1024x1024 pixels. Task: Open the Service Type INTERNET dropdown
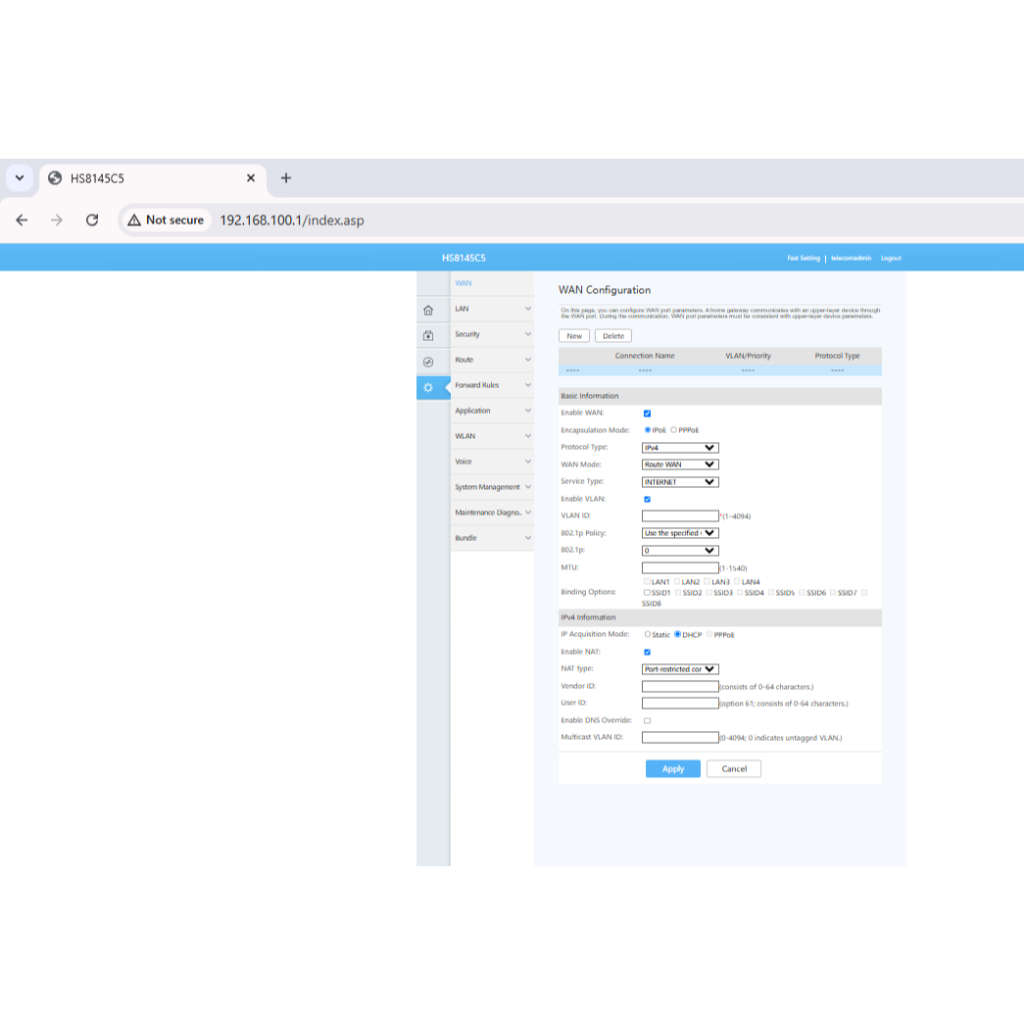[x=680, y=482]
